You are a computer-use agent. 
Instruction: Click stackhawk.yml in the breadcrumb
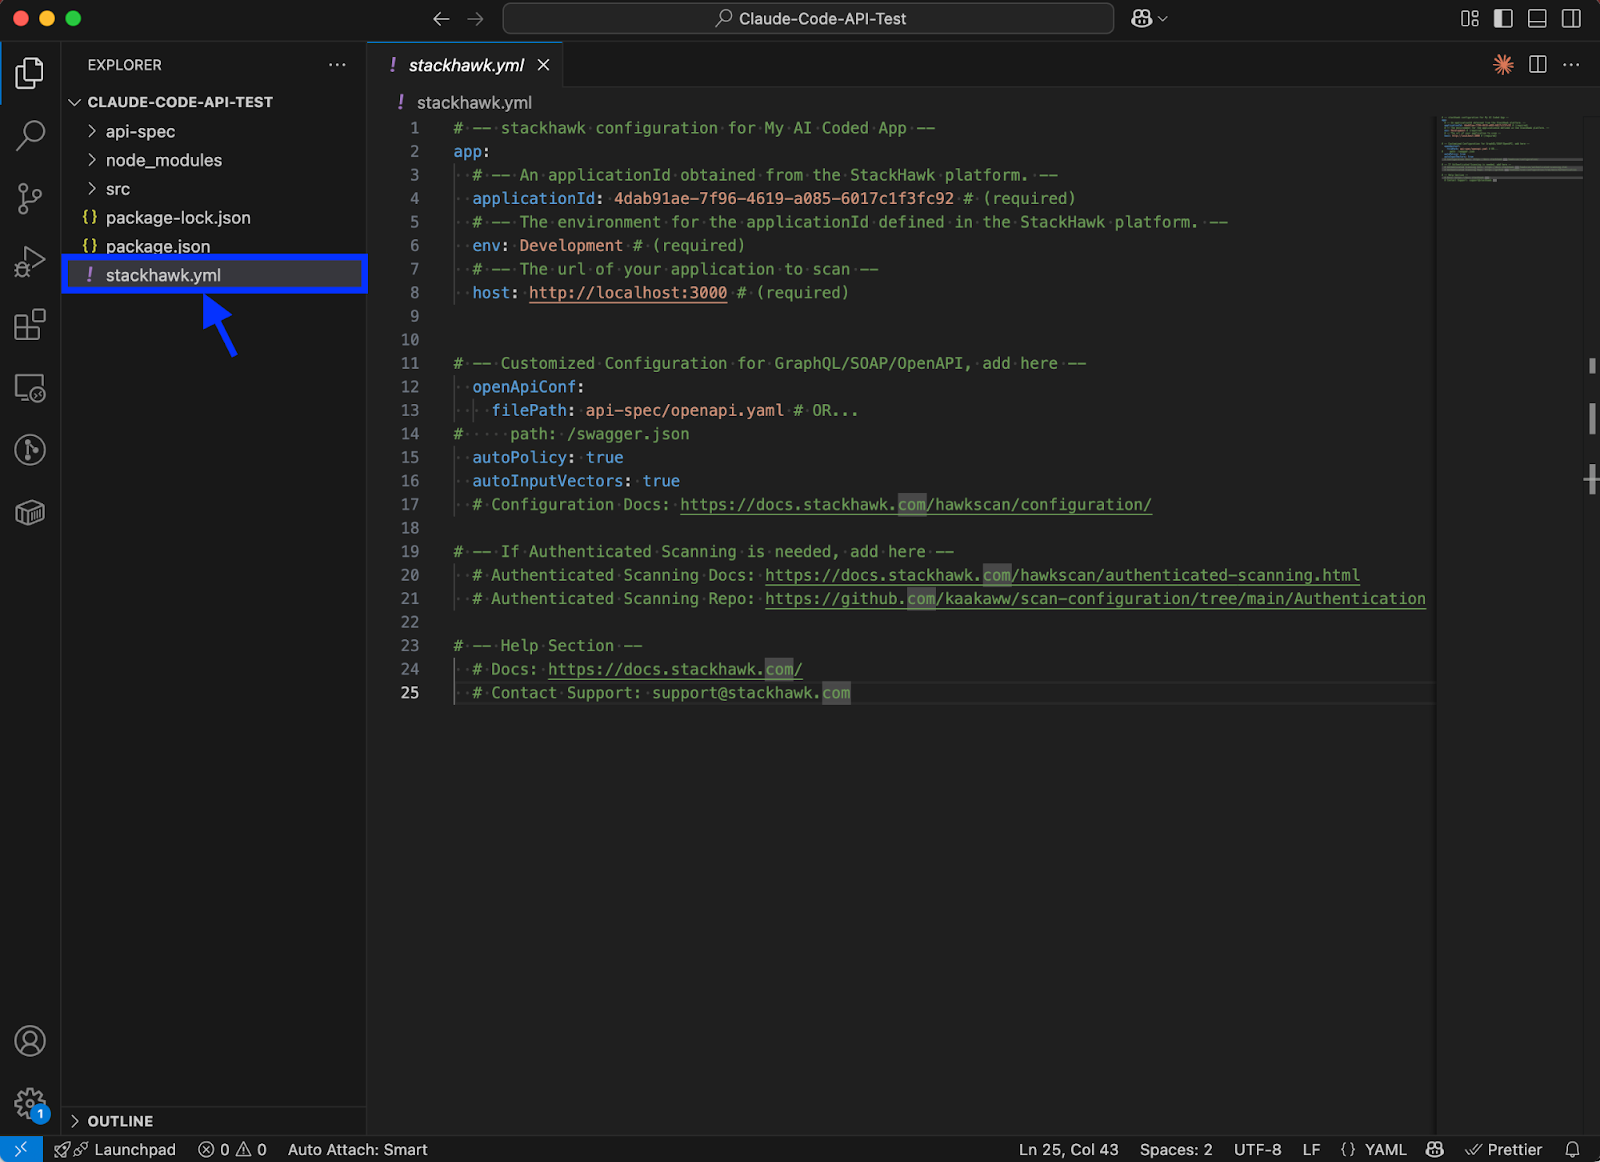tap(474, 103)
